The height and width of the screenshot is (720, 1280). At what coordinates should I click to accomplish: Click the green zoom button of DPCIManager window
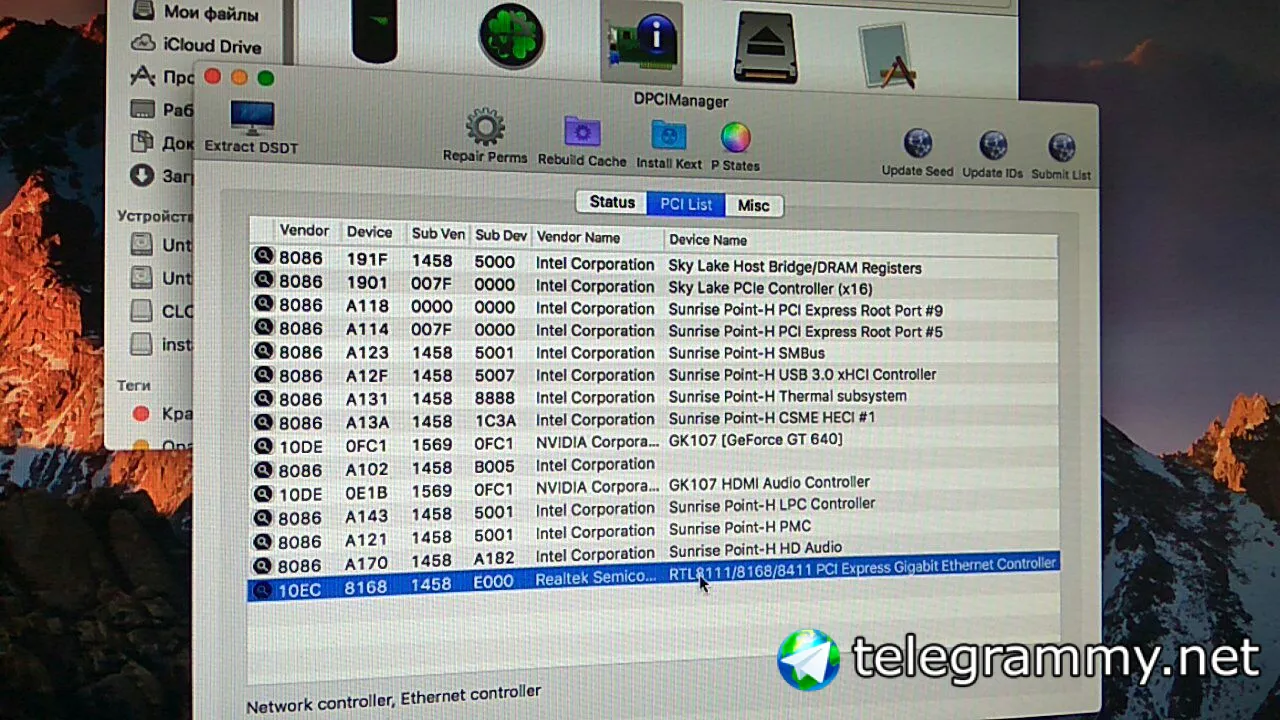266,78
